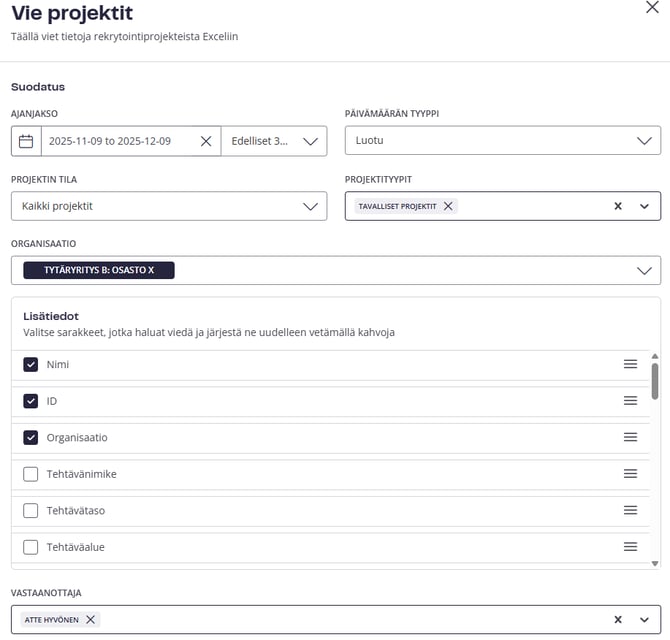The width and height of the screenshot is (670, 640).
Task: Open the Projektin tila dropdown
Action: (168, 206)
